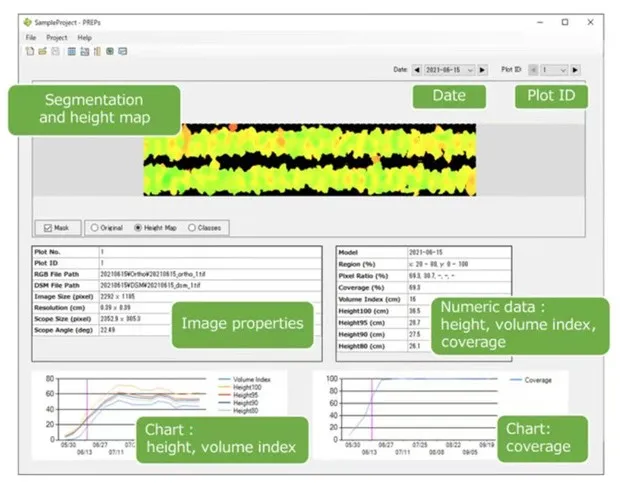This screenshot has width=620, height=483.
Task: Choose the Height Map view option
Action: click(x=138, y=228)
